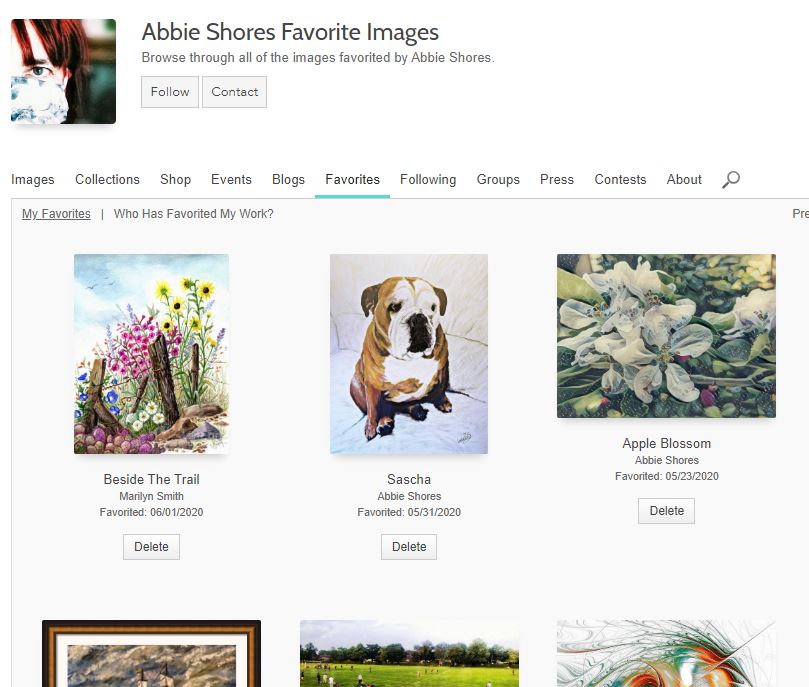
Task: Open Marilyn Smith artist link
Action: [x=151, y=496]
